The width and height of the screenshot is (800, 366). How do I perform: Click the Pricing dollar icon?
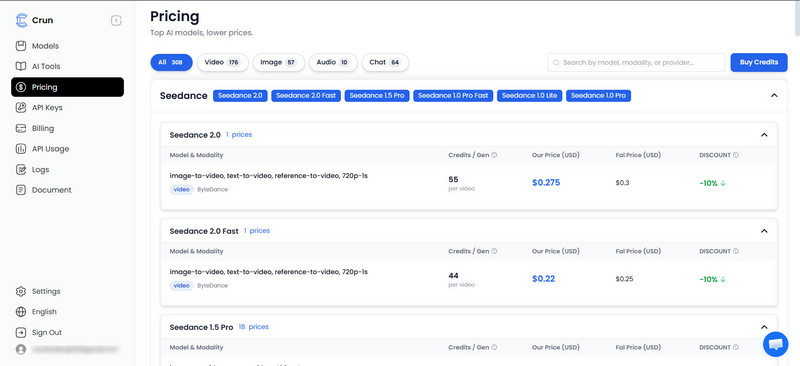click(x=20, y=87)
